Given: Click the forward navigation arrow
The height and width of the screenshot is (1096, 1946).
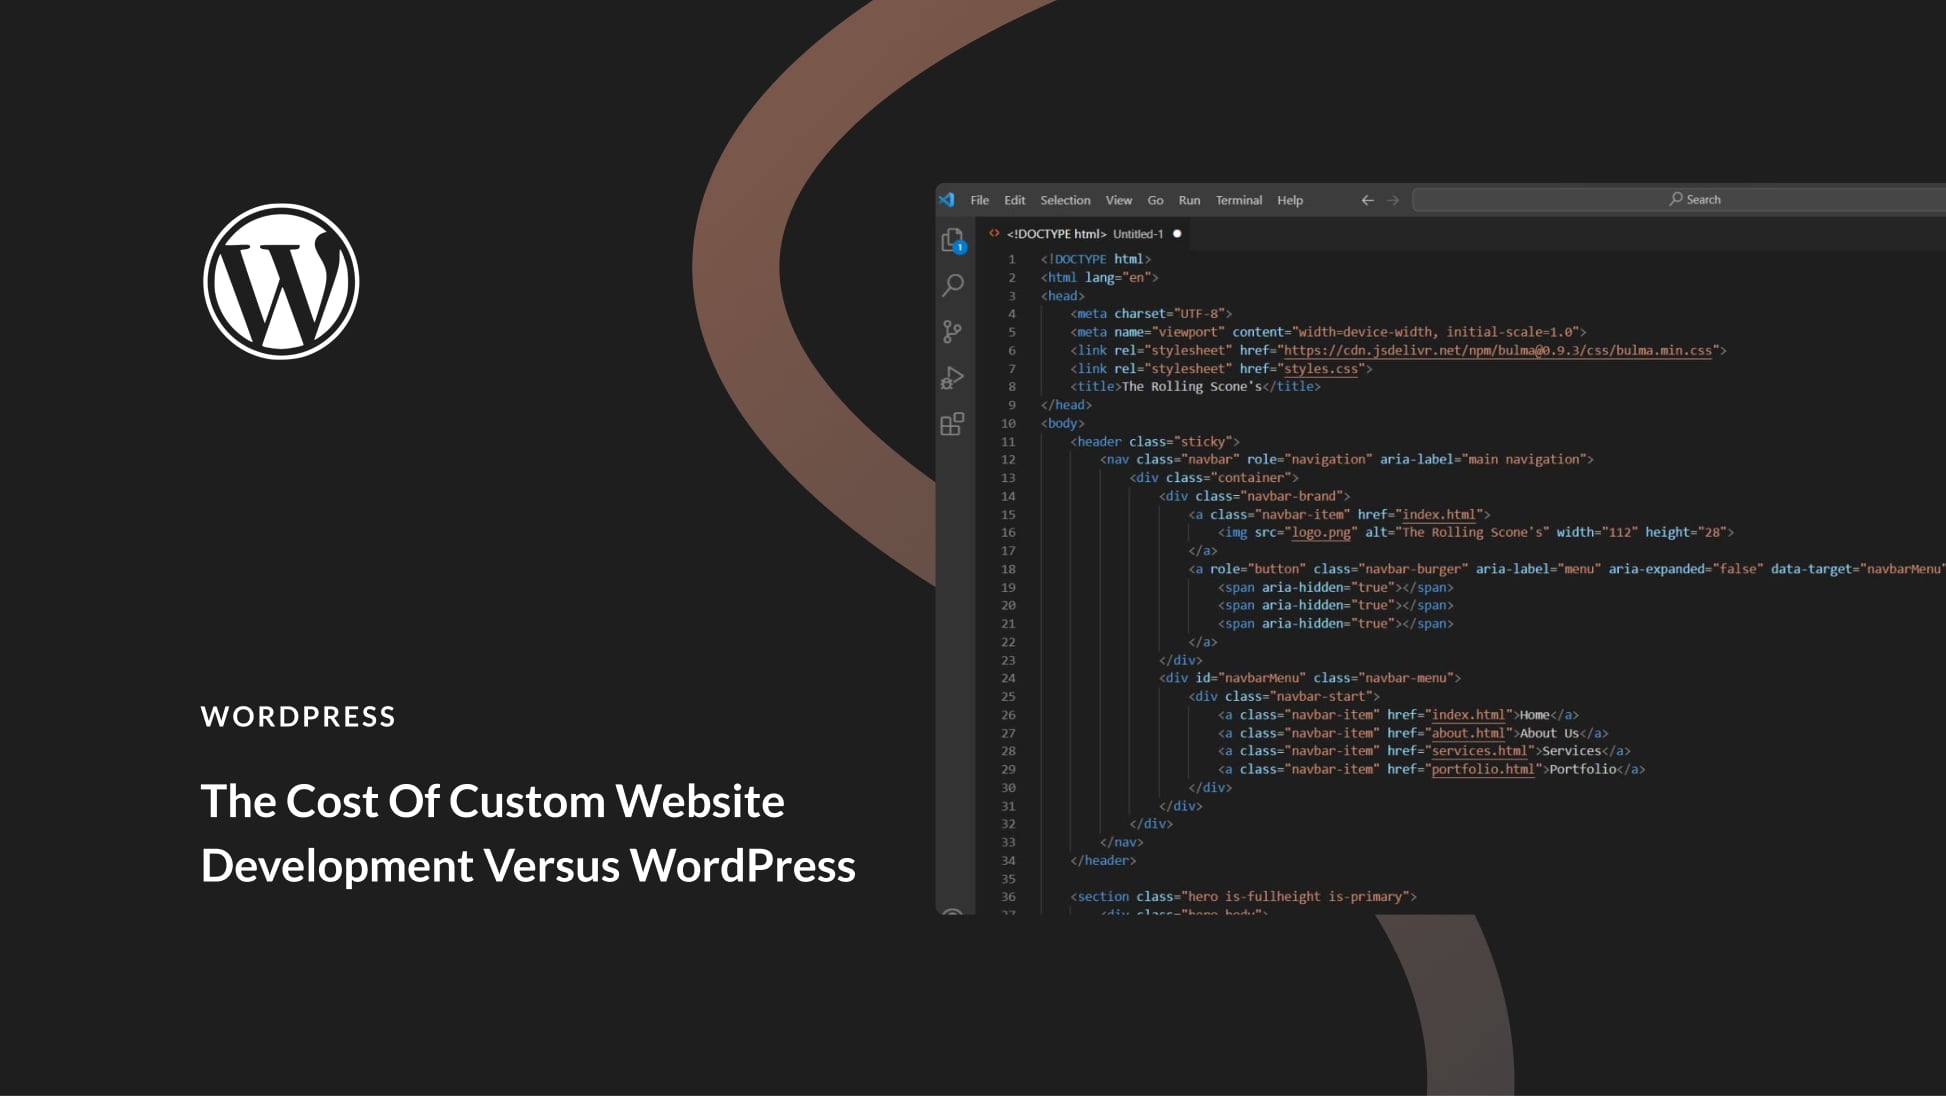Looking at the screenshot, I should click(x=1394, y=200).
